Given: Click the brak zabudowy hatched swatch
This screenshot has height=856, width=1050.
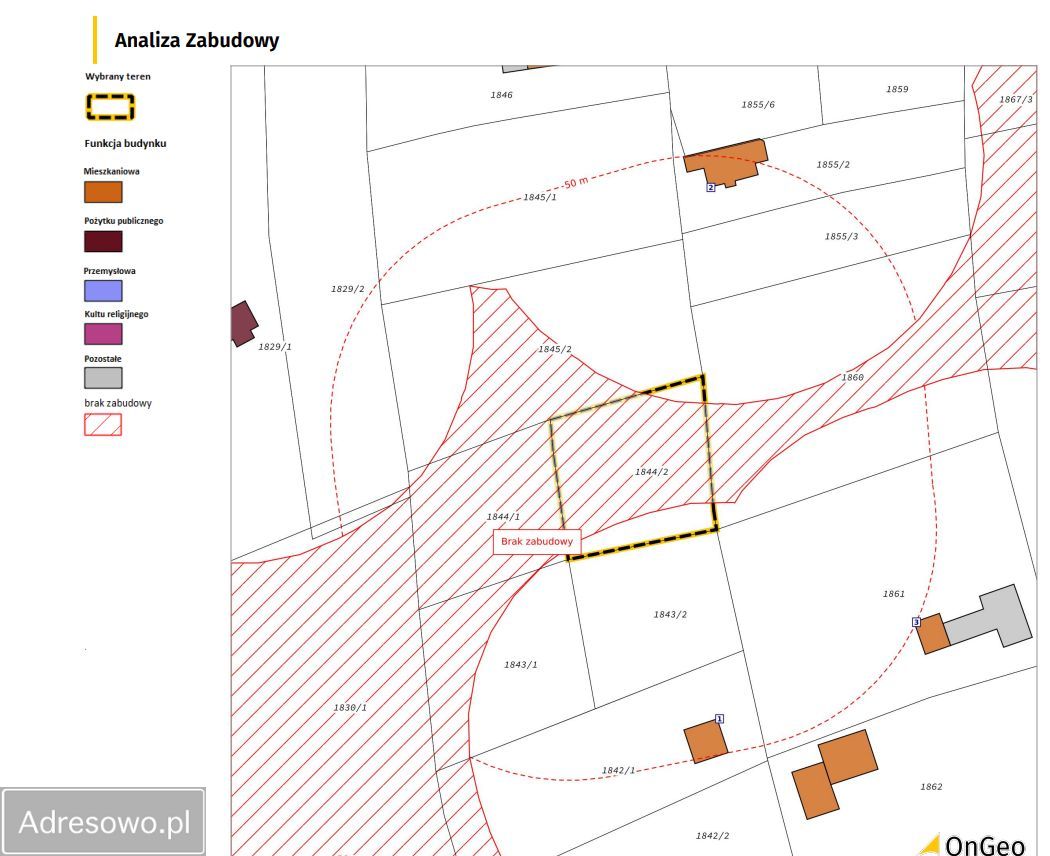Looking at the screenshot, I should [x=103, y=425].
